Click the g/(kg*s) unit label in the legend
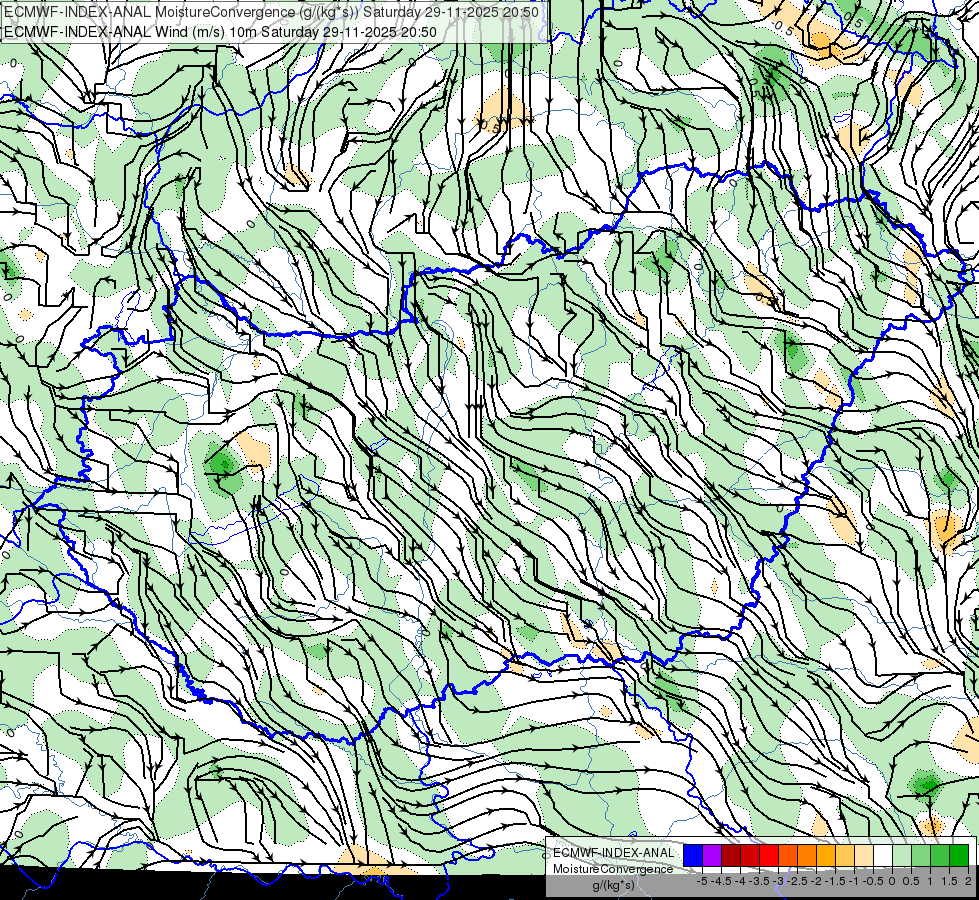Viewport: 979px width, 900px height. coord(614,886)
